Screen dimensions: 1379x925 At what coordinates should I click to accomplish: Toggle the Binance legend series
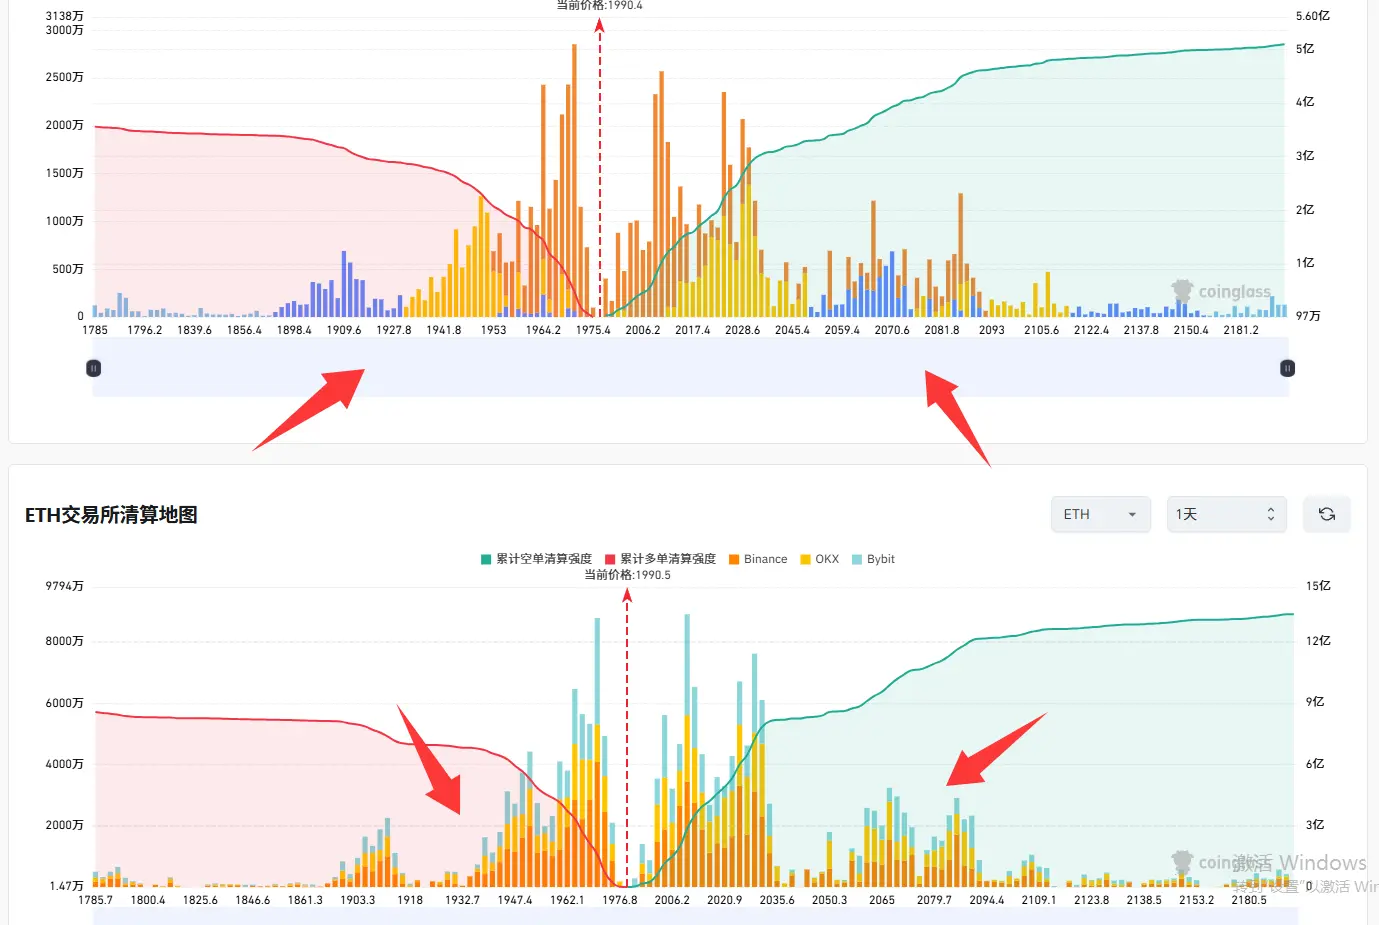(758, 559)
